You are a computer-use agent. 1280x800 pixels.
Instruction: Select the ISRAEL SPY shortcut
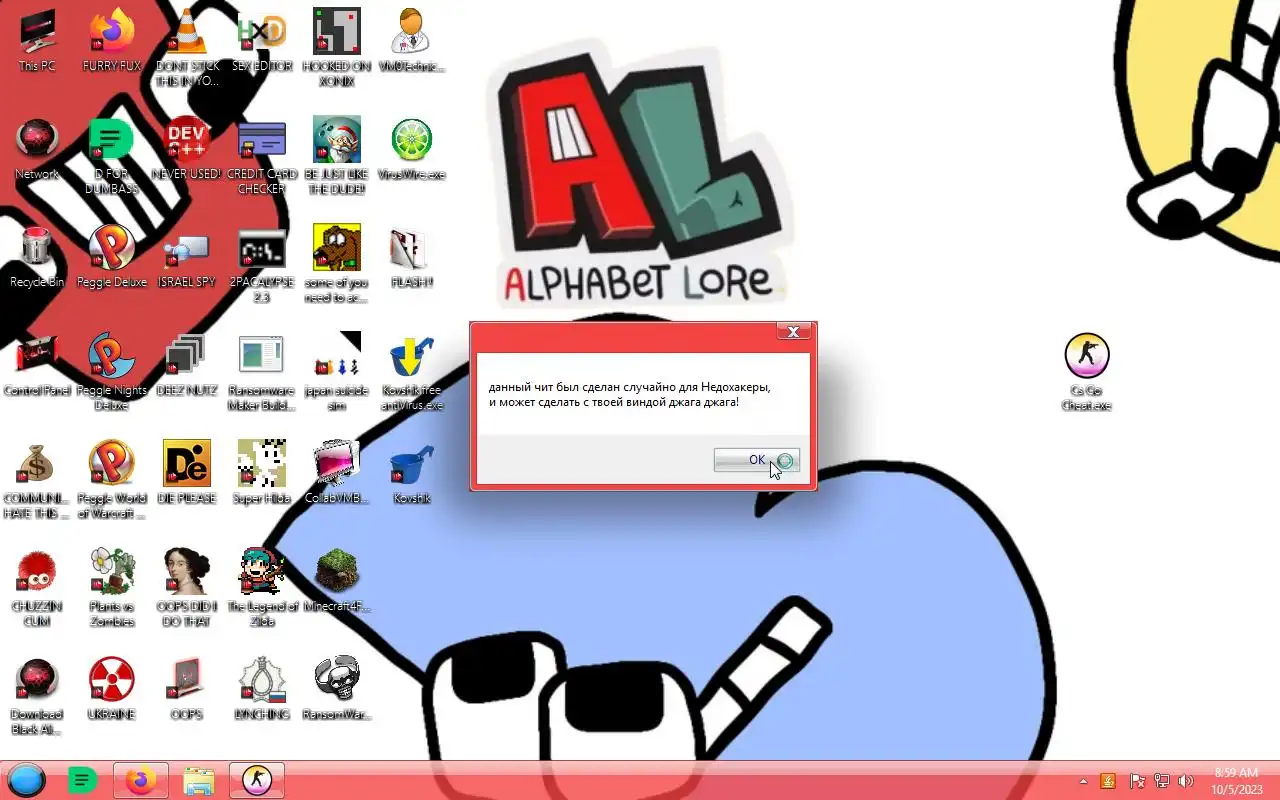[x=187, y=256]
